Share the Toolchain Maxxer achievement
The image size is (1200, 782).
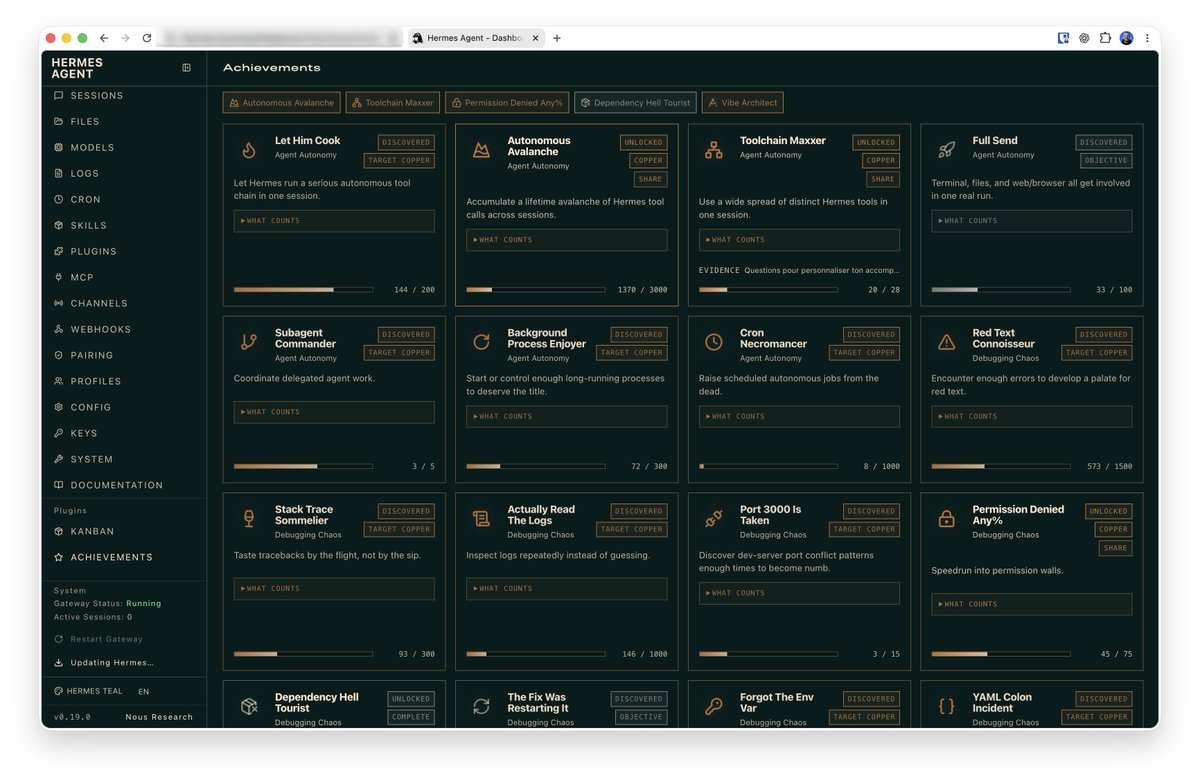coord(883,180)
